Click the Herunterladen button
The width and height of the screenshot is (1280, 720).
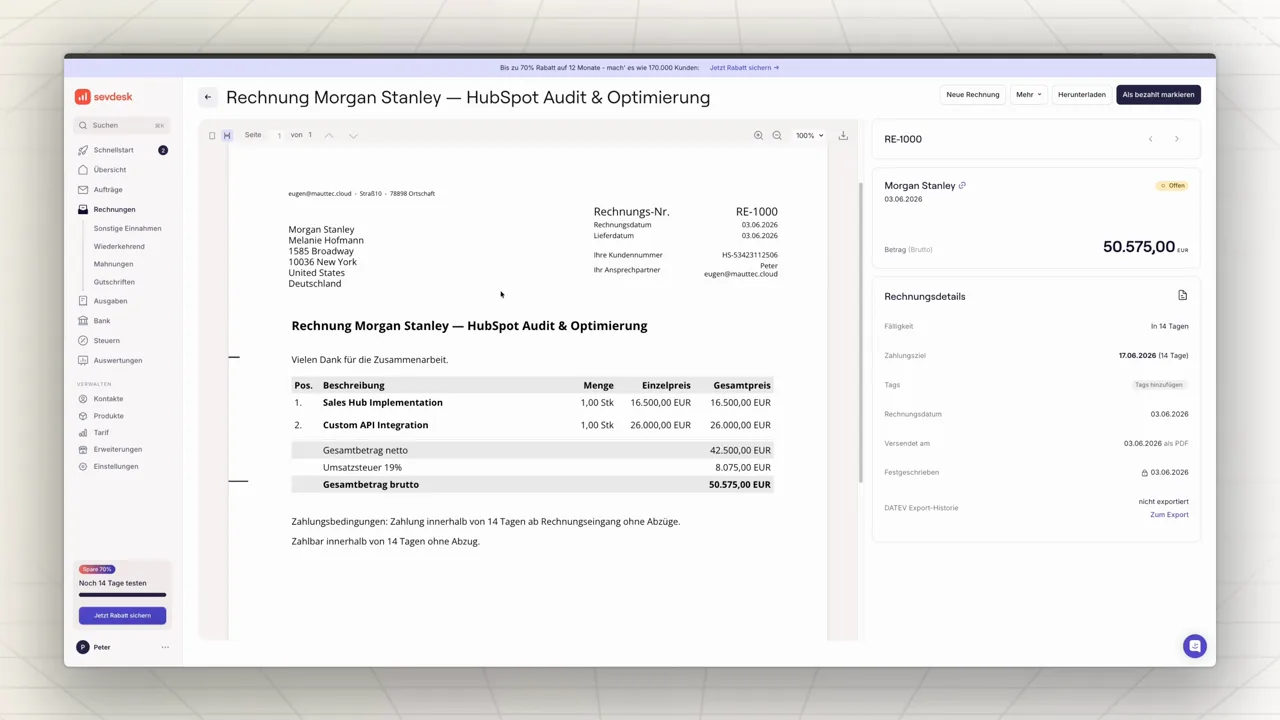tap(1081, 95)
